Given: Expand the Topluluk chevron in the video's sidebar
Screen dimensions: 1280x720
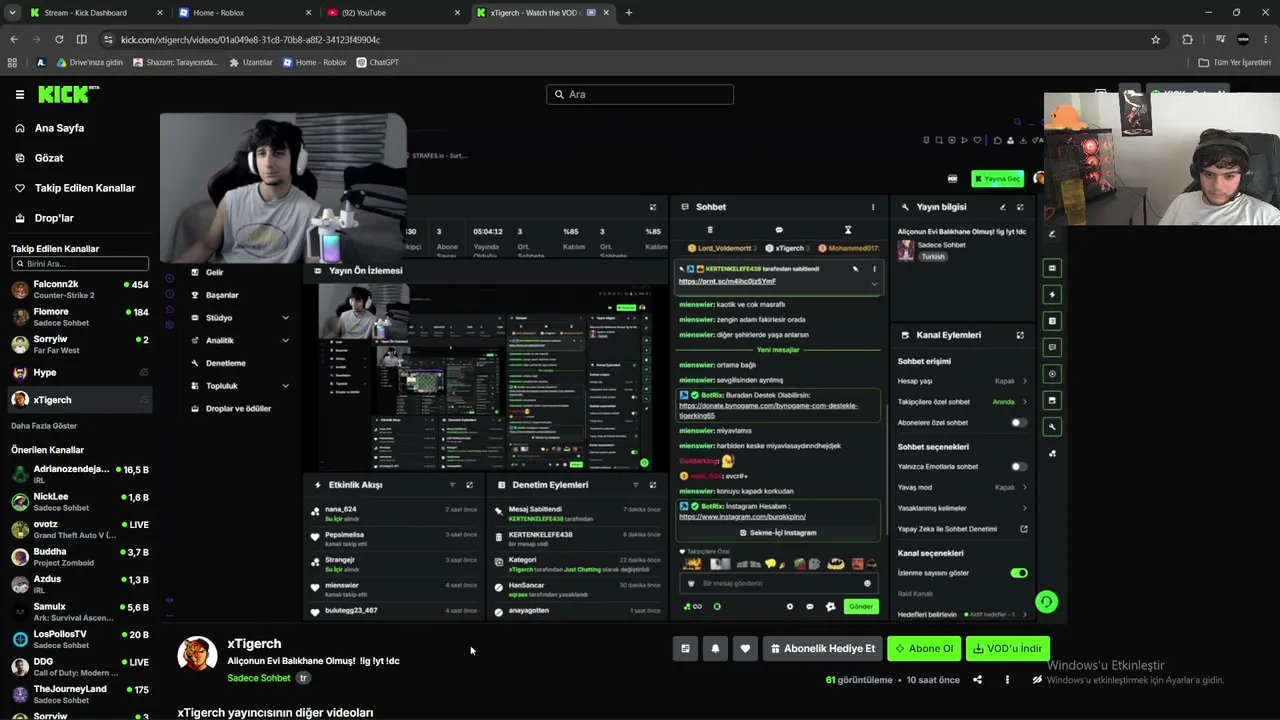Looking at the screenshot, I should pyautogui.click(x=285, y=386).
